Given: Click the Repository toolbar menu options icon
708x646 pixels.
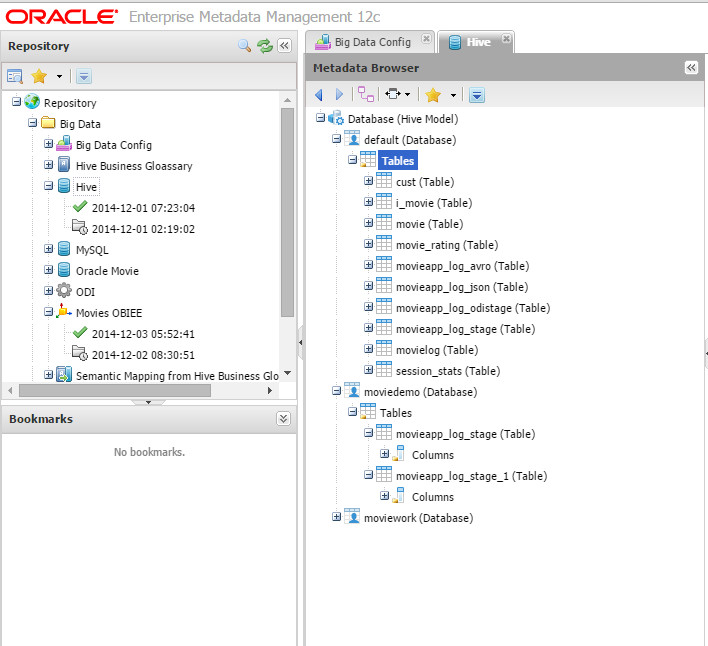Looking at the screenshot, I should (84, 76).
